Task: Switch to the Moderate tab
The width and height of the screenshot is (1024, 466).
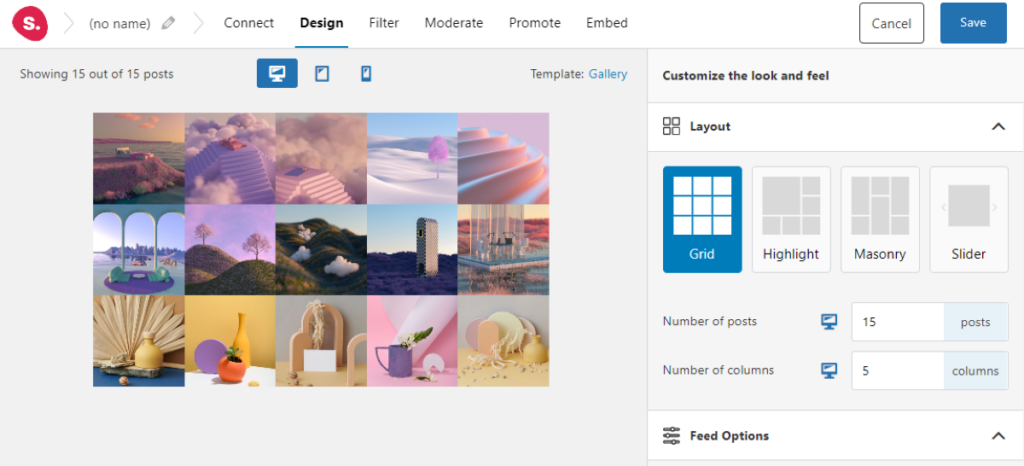Action: (454, 23)
